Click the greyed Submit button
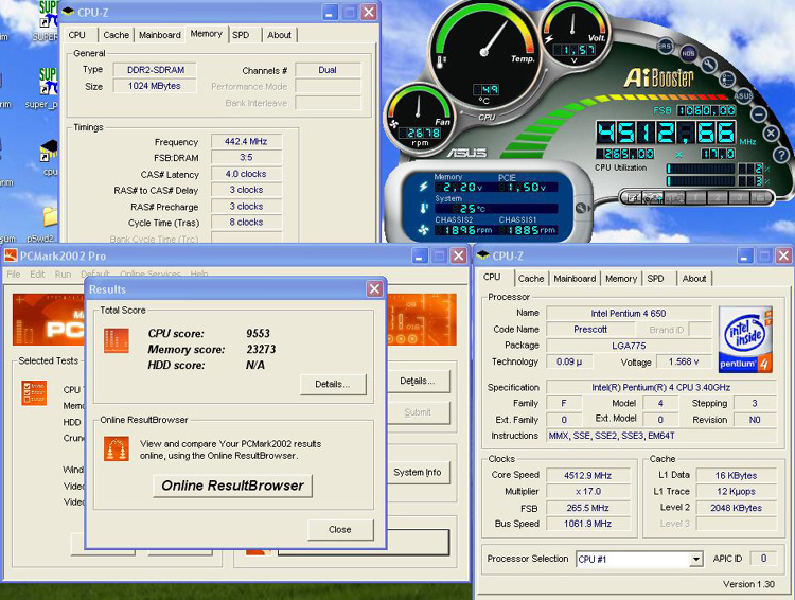The image size is (795, 600). pos(418,412)
